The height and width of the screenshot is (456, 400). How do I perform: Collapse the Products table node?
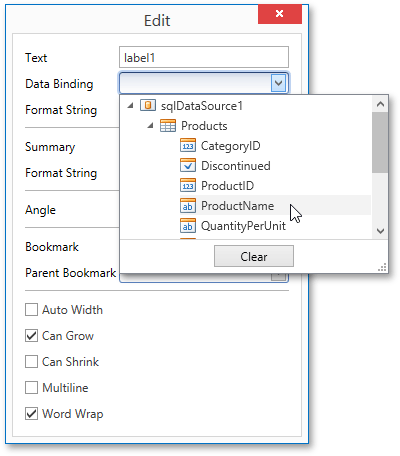[150, 126]
